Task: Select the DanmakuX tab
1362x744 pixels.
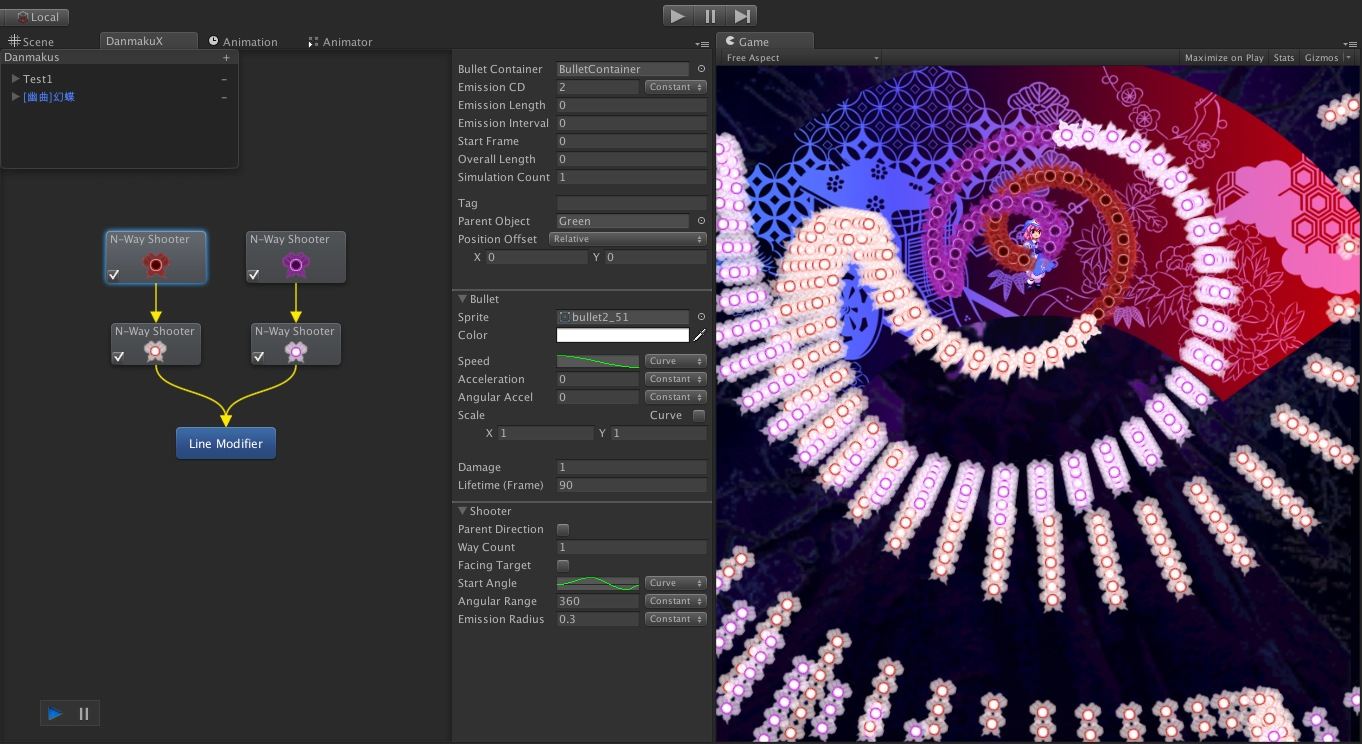Action: tap(146, 41)
